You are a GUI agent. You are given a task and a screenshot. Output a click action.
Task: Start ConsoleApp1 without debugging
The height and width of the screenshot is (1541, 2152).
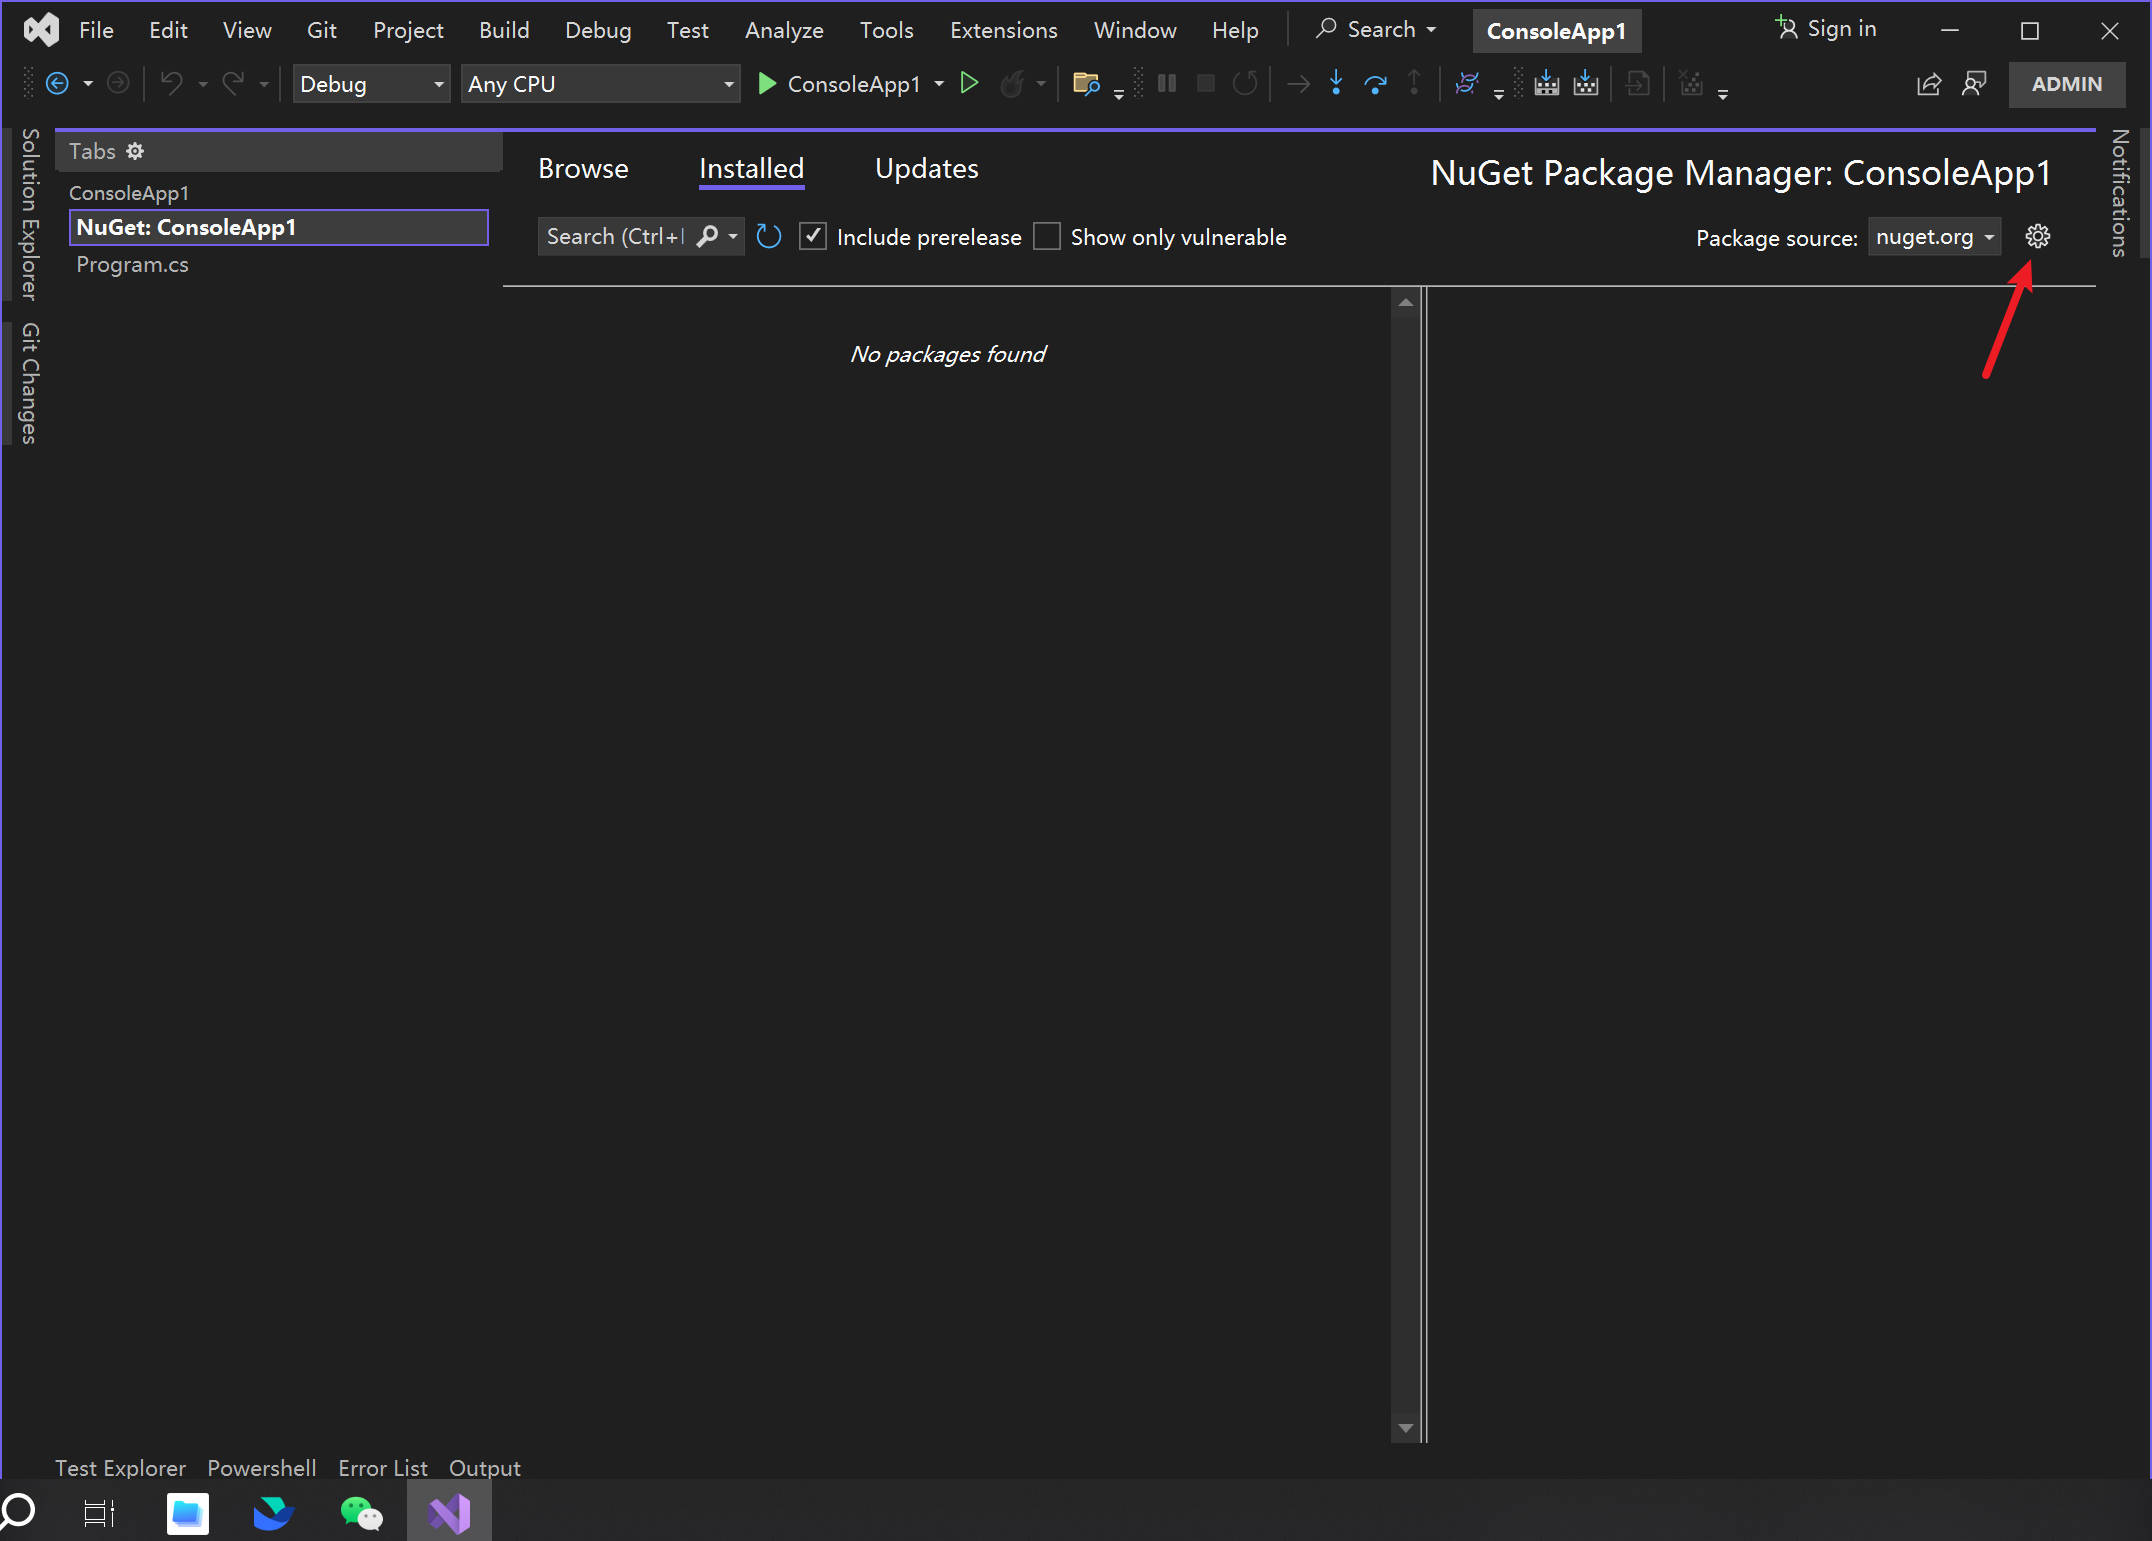[969, 84]
